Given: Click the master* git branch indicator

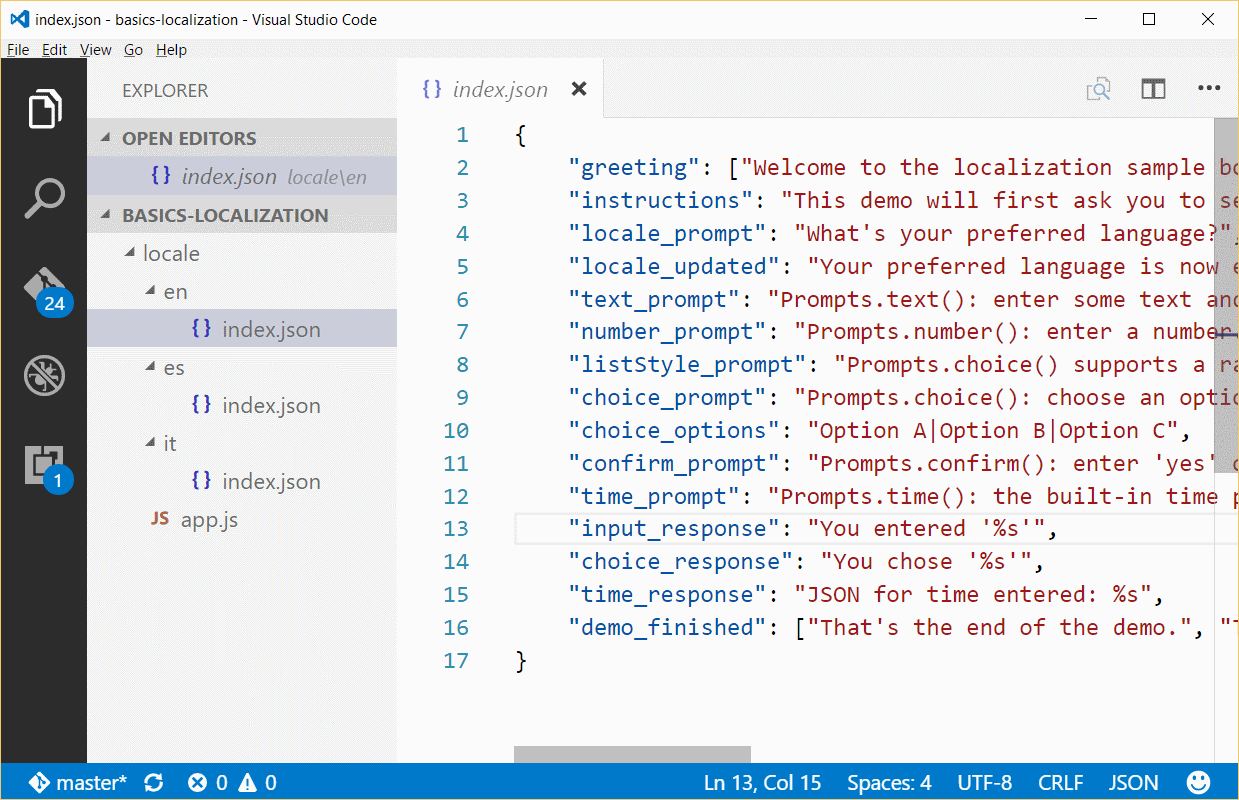Looking at the screenshot, I should pyautogui.click(x=78, y=782).
